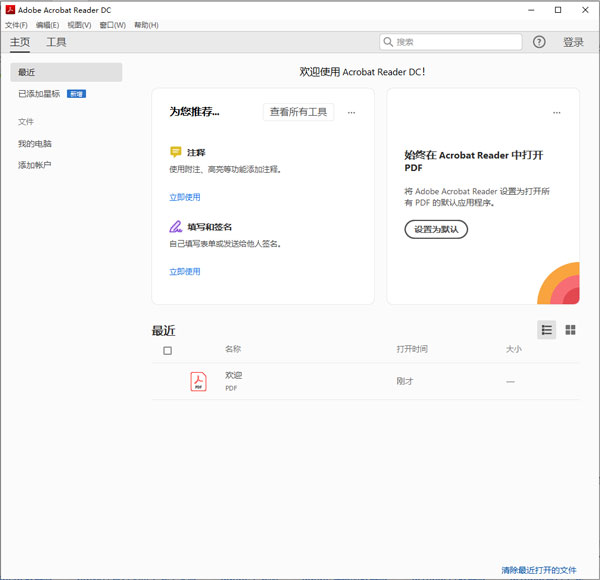600x580 pixels.
Task: Switch to thumbnail grid view icon
Action: point(570,330)
